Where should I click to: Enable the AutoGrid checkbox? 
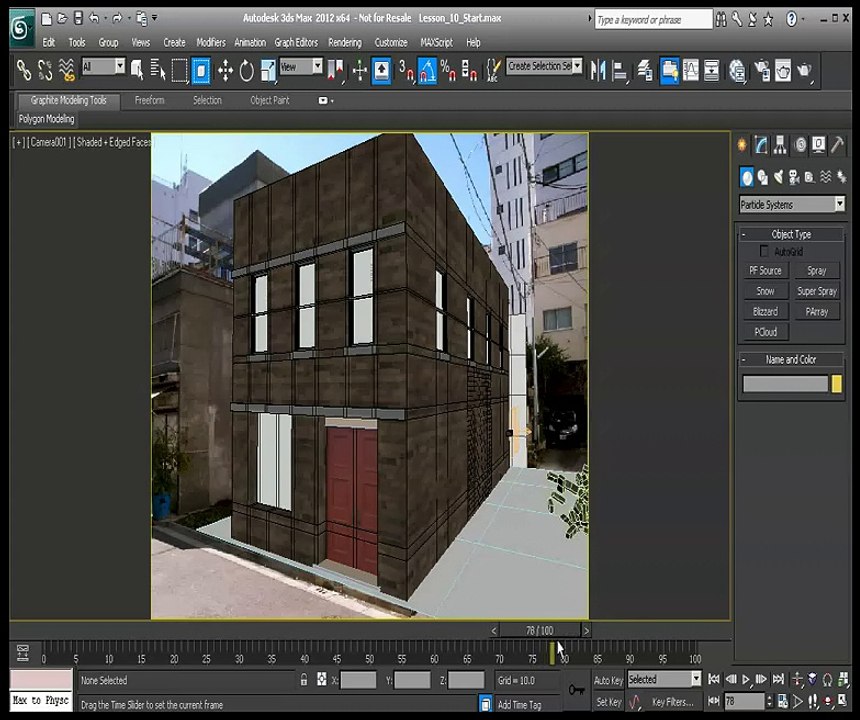[x=765, y=252]
